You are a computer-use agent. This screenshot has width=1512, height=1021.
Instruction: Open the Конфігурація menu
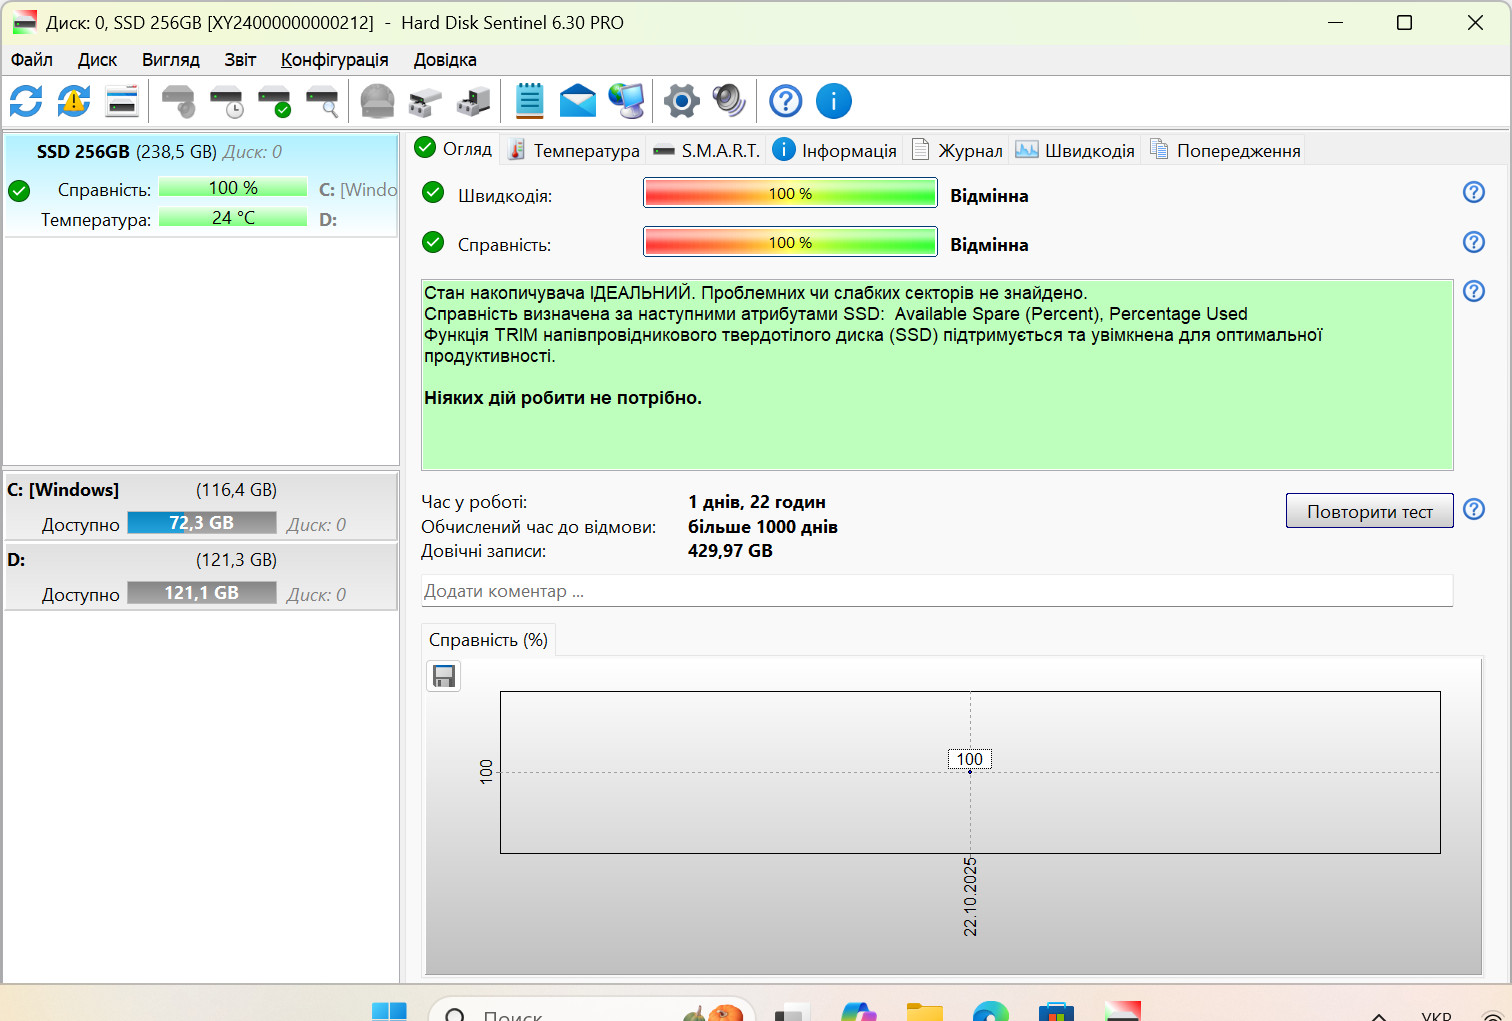pyautogui.click(x=334, y=60)
